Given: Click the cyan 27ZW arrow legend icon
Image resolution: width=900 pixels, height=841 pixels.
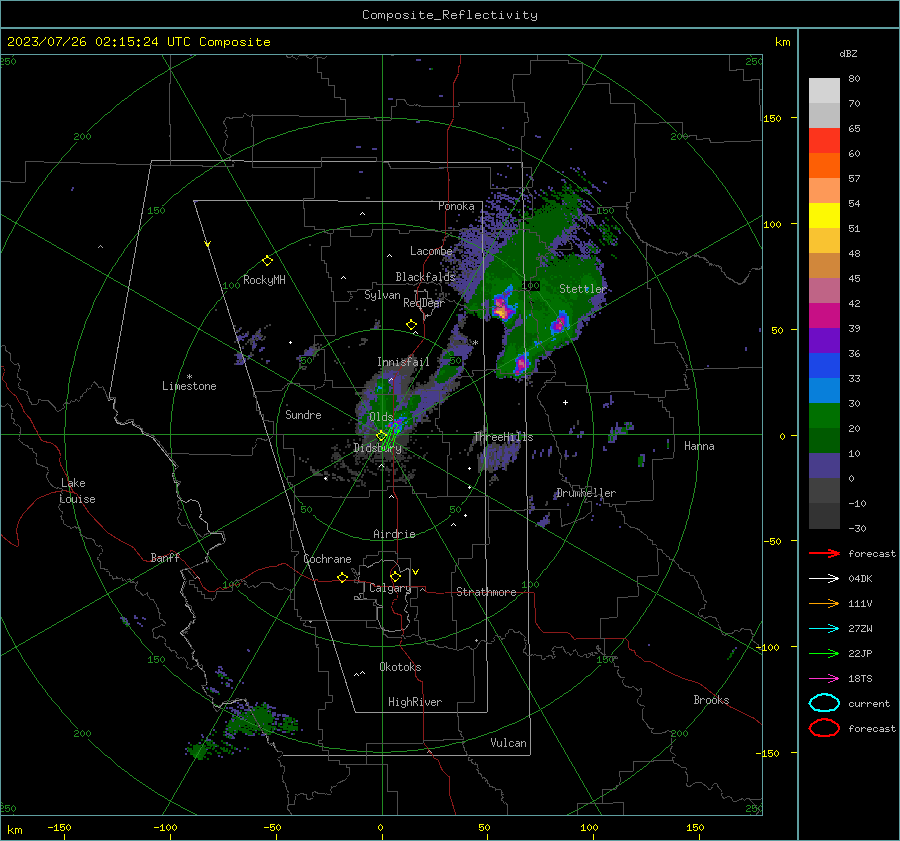Looking at the screenshot, I should [824, 629].
